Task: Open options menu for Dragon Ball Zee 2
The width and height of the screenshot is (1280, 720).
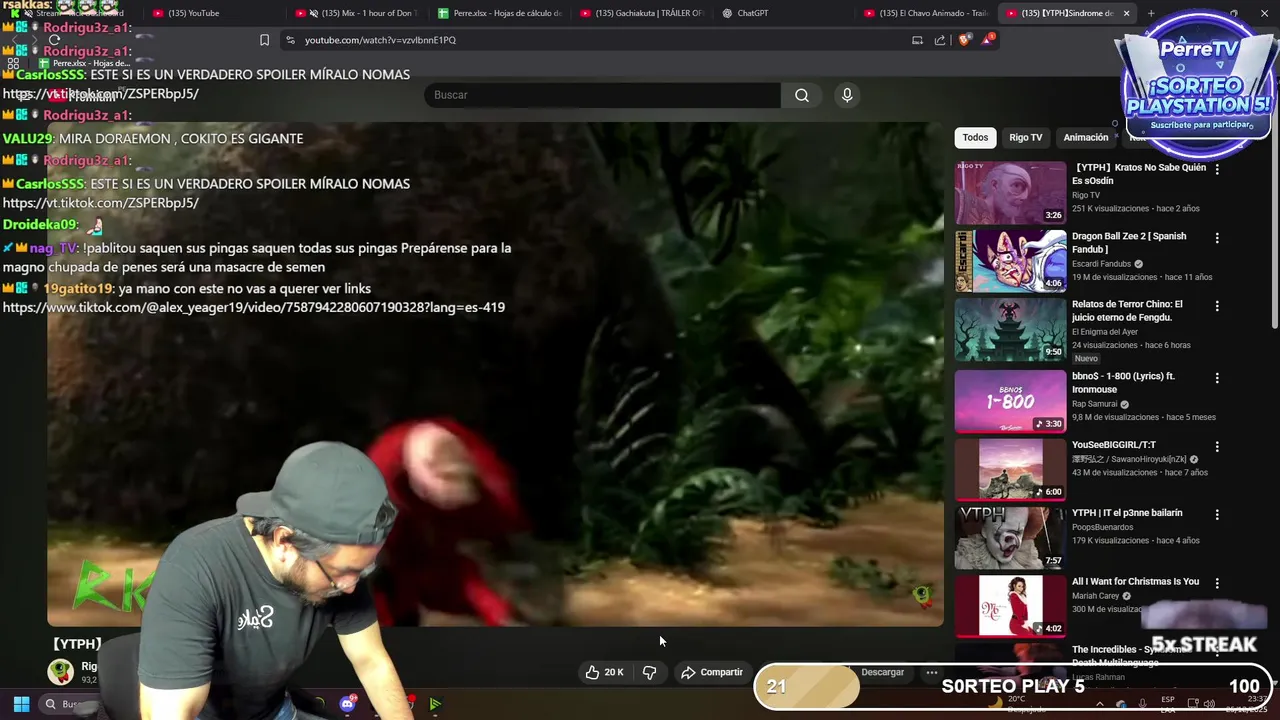Action: tap(1217, 238)
